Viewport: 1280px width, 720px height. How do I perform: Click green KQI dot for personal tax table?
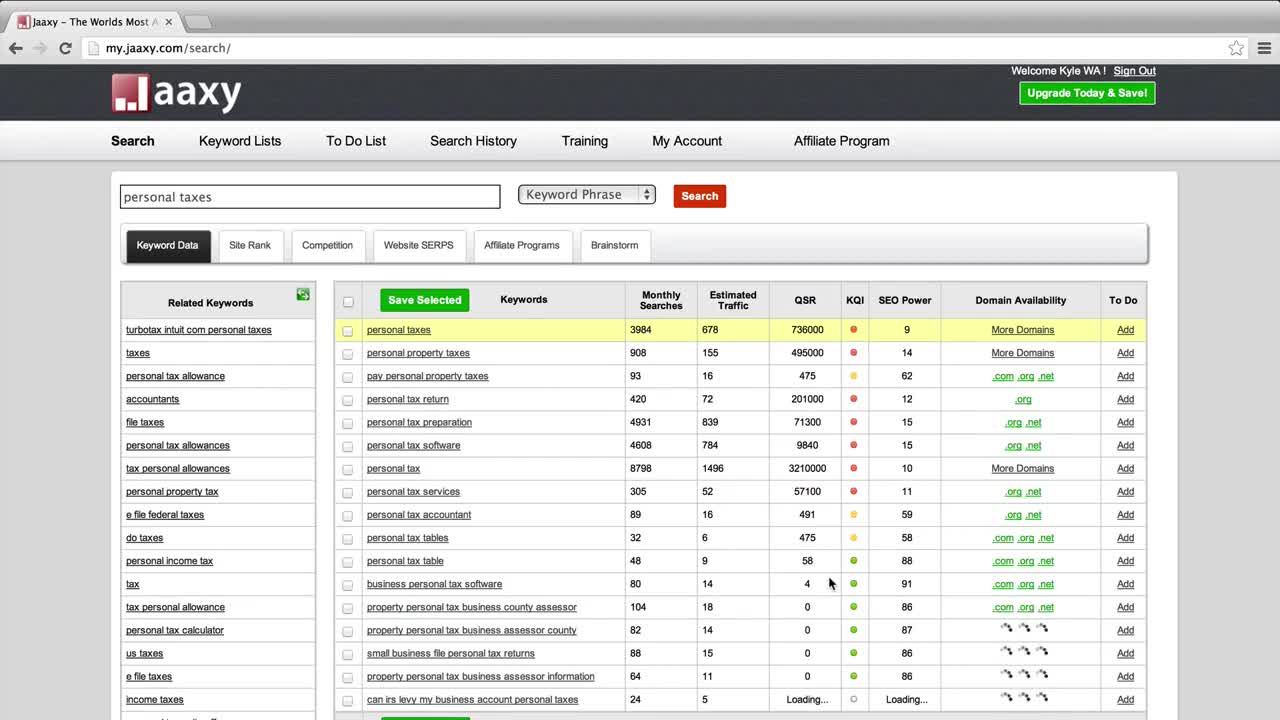click(x=853, y=561)
